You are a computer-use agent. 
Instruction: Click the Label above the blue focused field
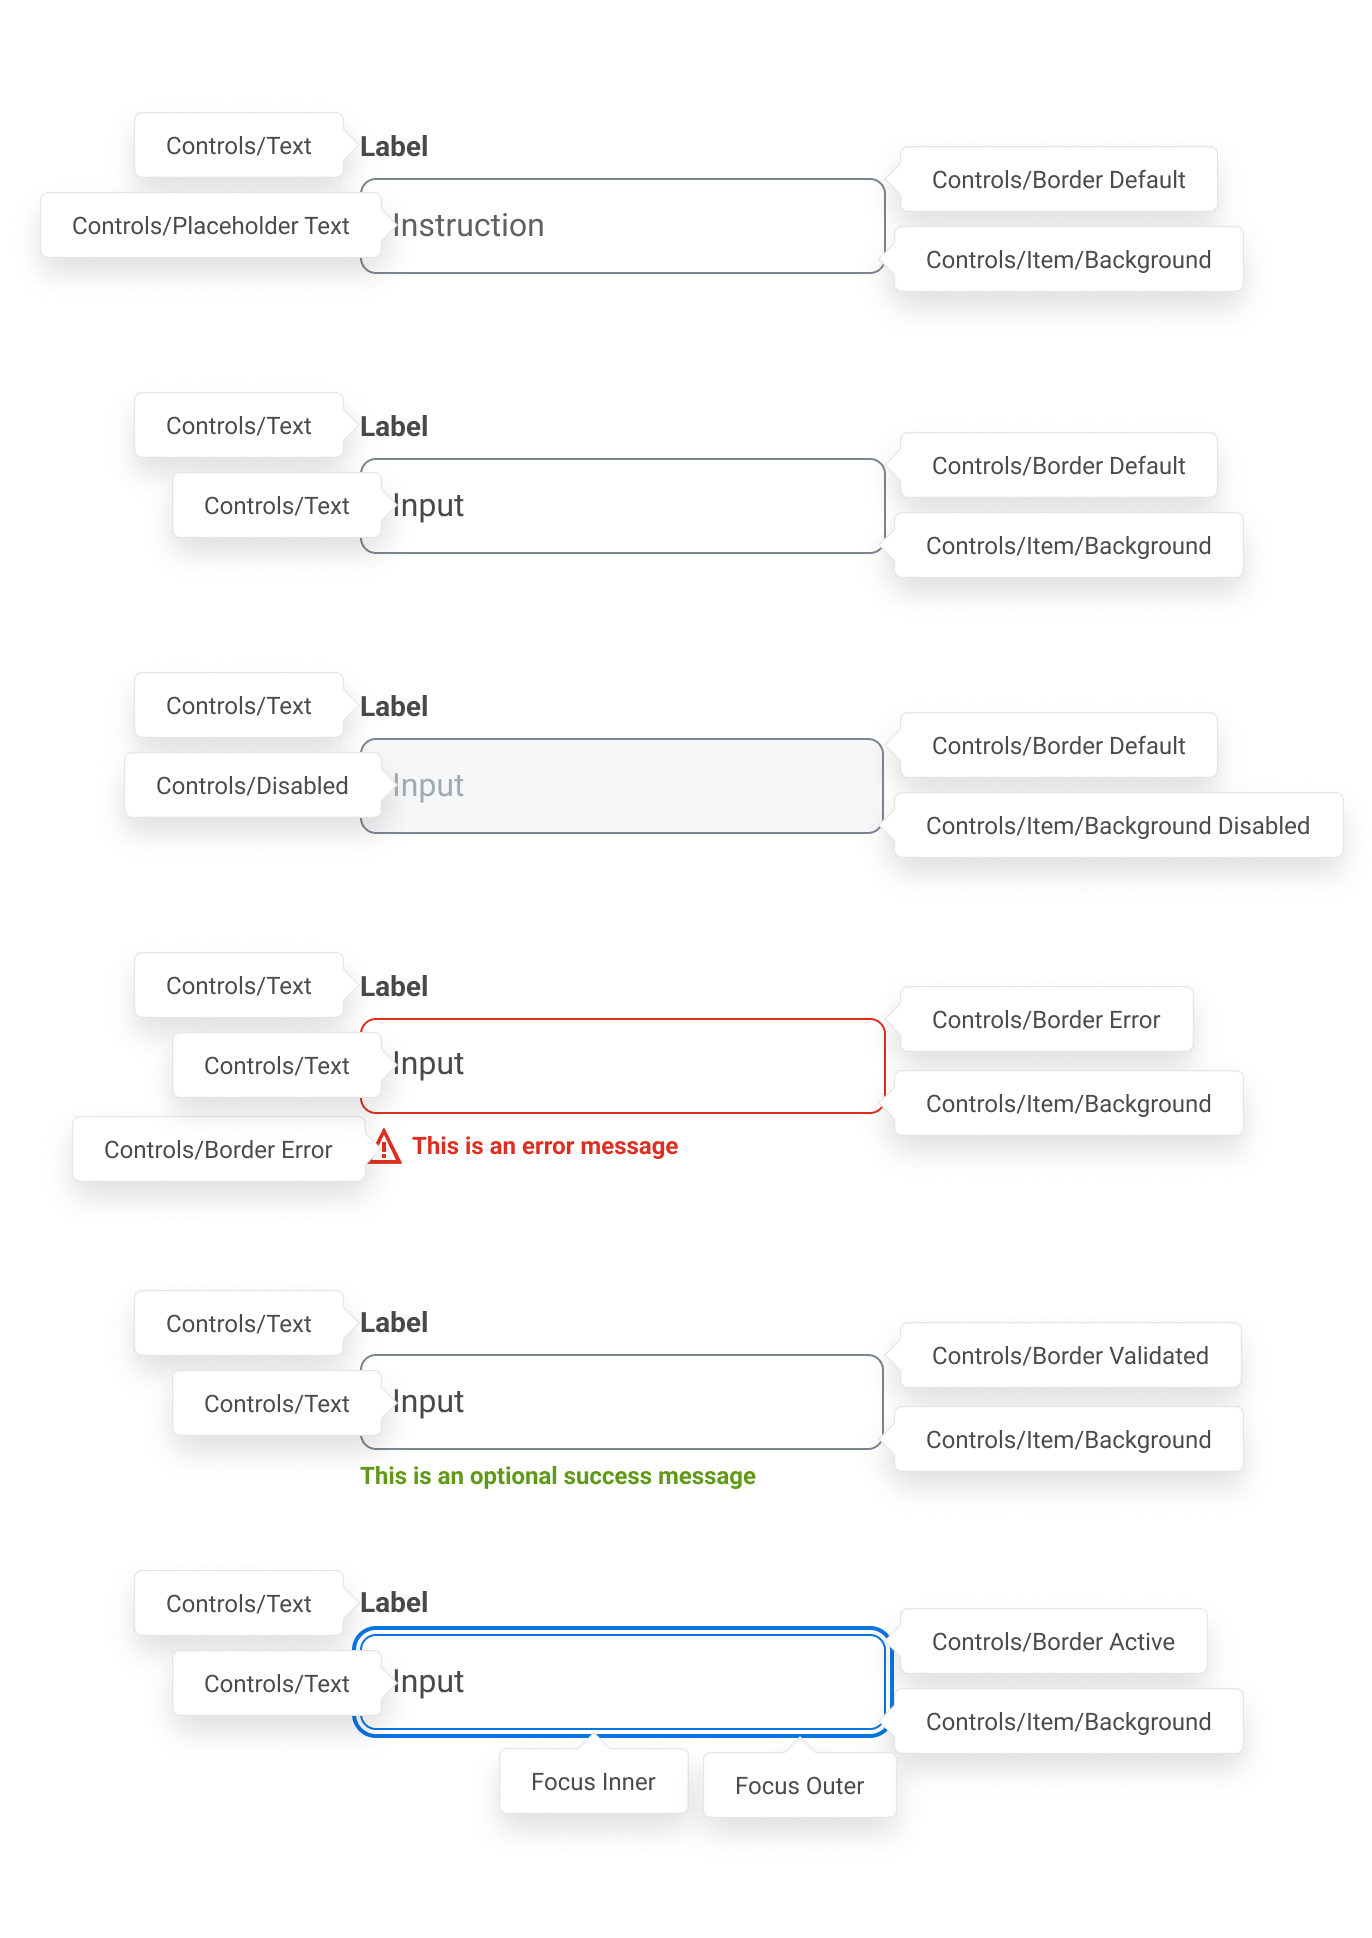tap(394, 1603)
